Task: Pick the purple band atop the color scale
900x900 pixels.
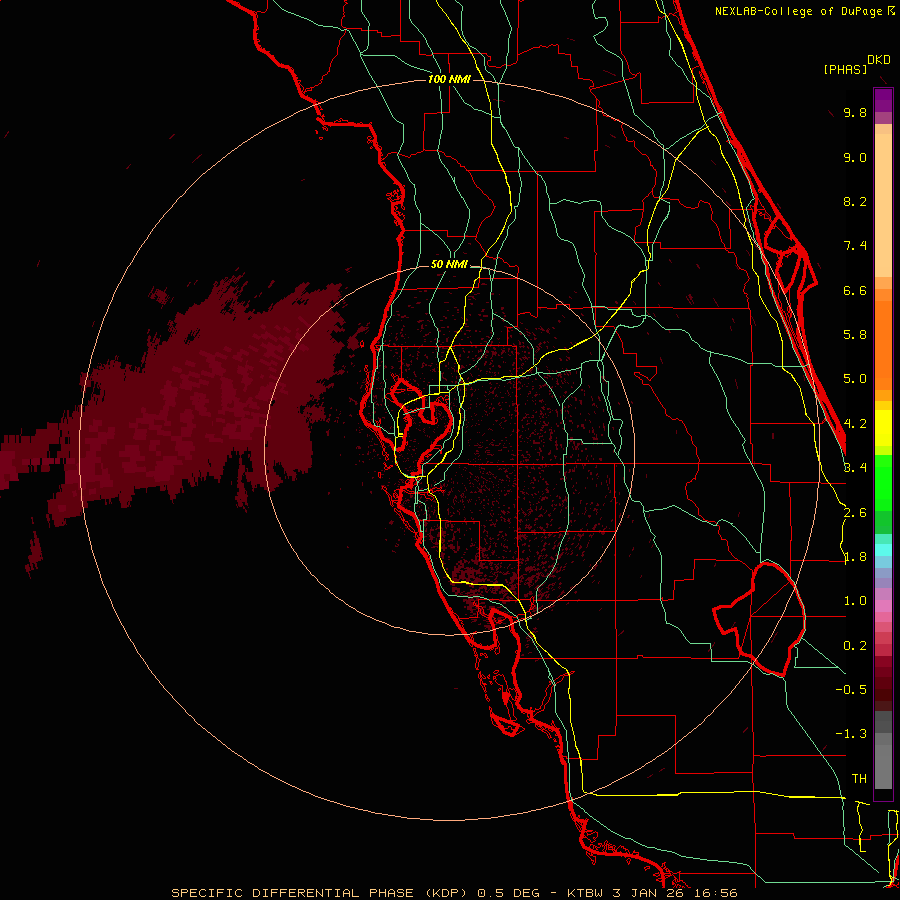Action: (883, 100)
